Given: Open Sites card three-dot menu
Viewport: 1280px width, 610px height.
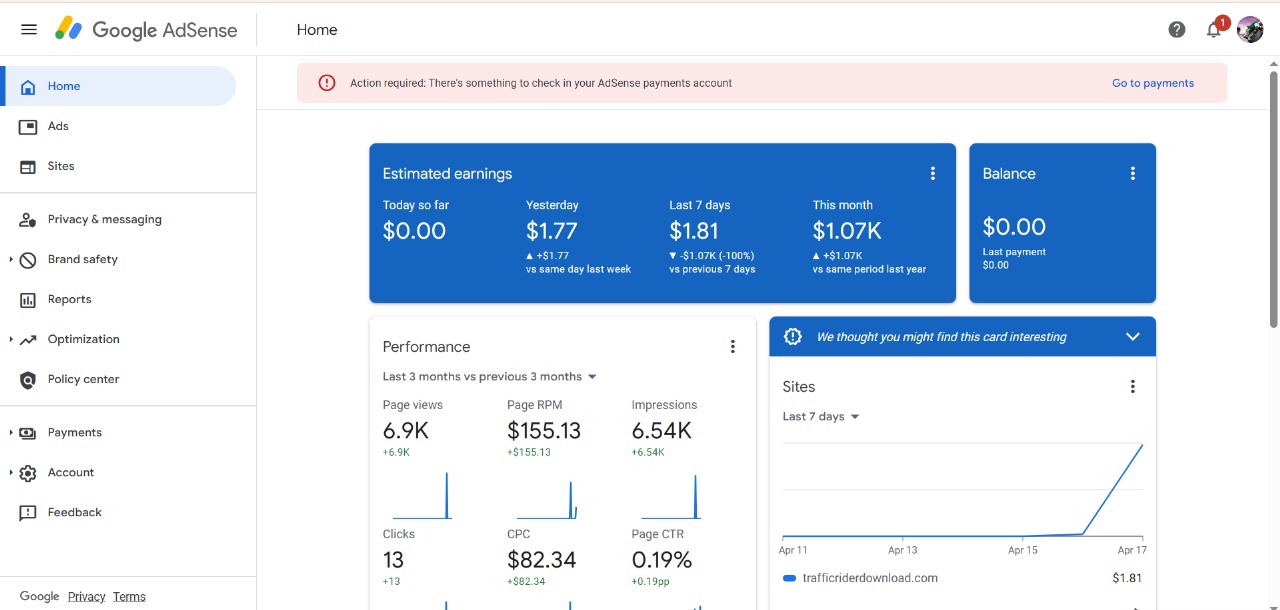Looking at the screenshot, I should click(1133, 387).
